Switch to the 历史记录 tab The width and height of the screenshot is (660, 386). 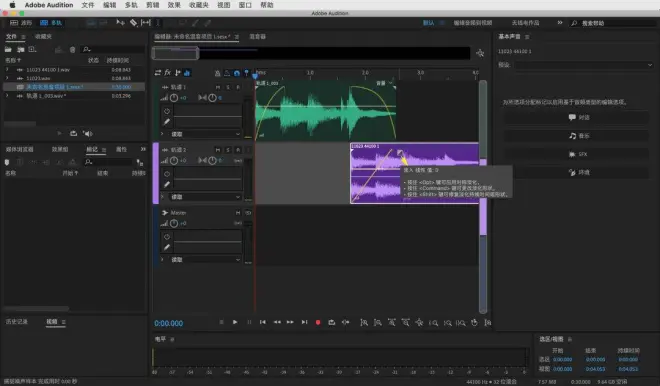(x=17, y=322)
